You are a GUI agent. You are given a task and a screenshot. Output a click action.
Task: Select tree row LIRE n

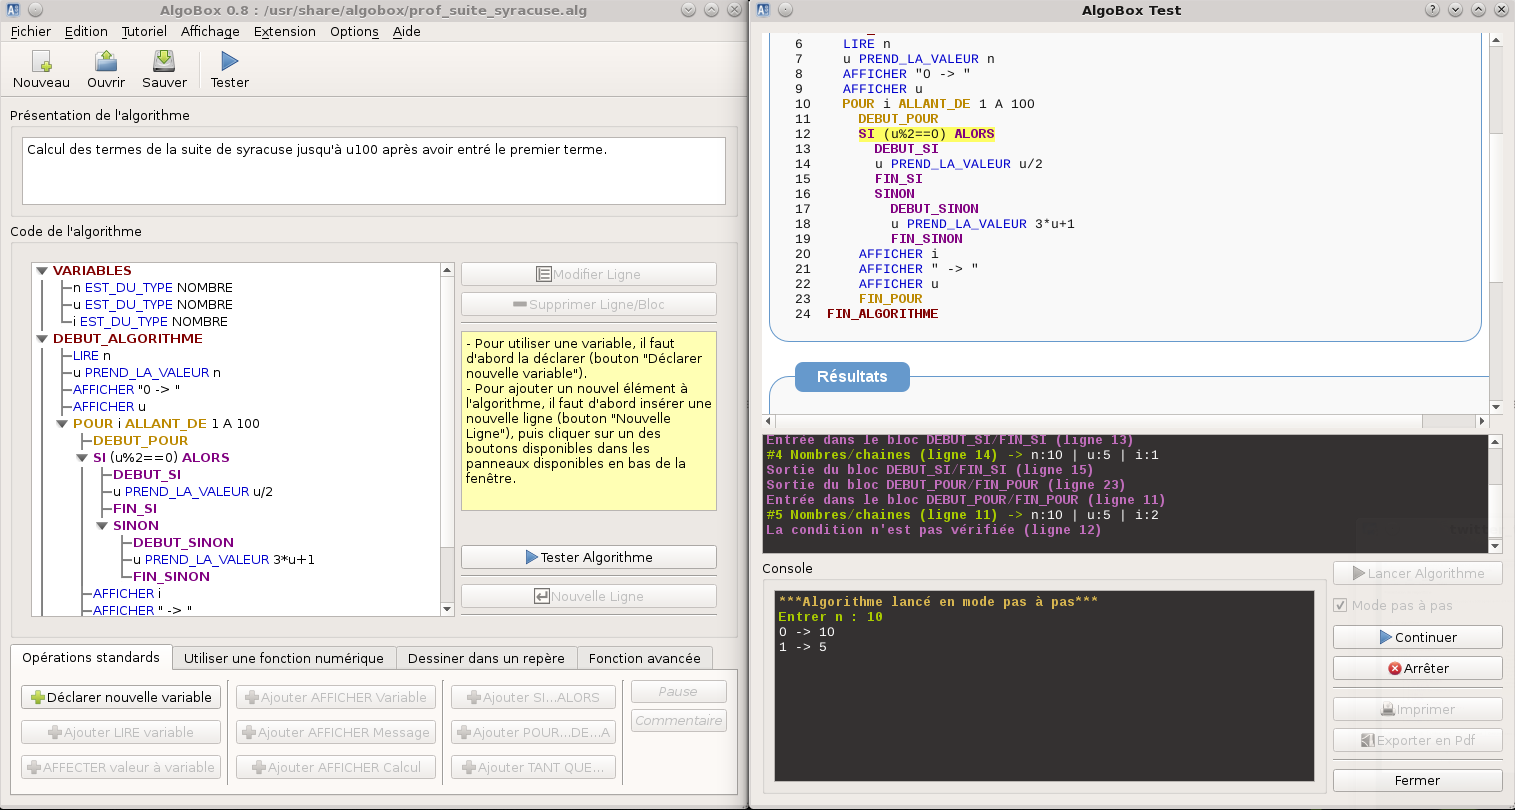(x=91, y=355)
